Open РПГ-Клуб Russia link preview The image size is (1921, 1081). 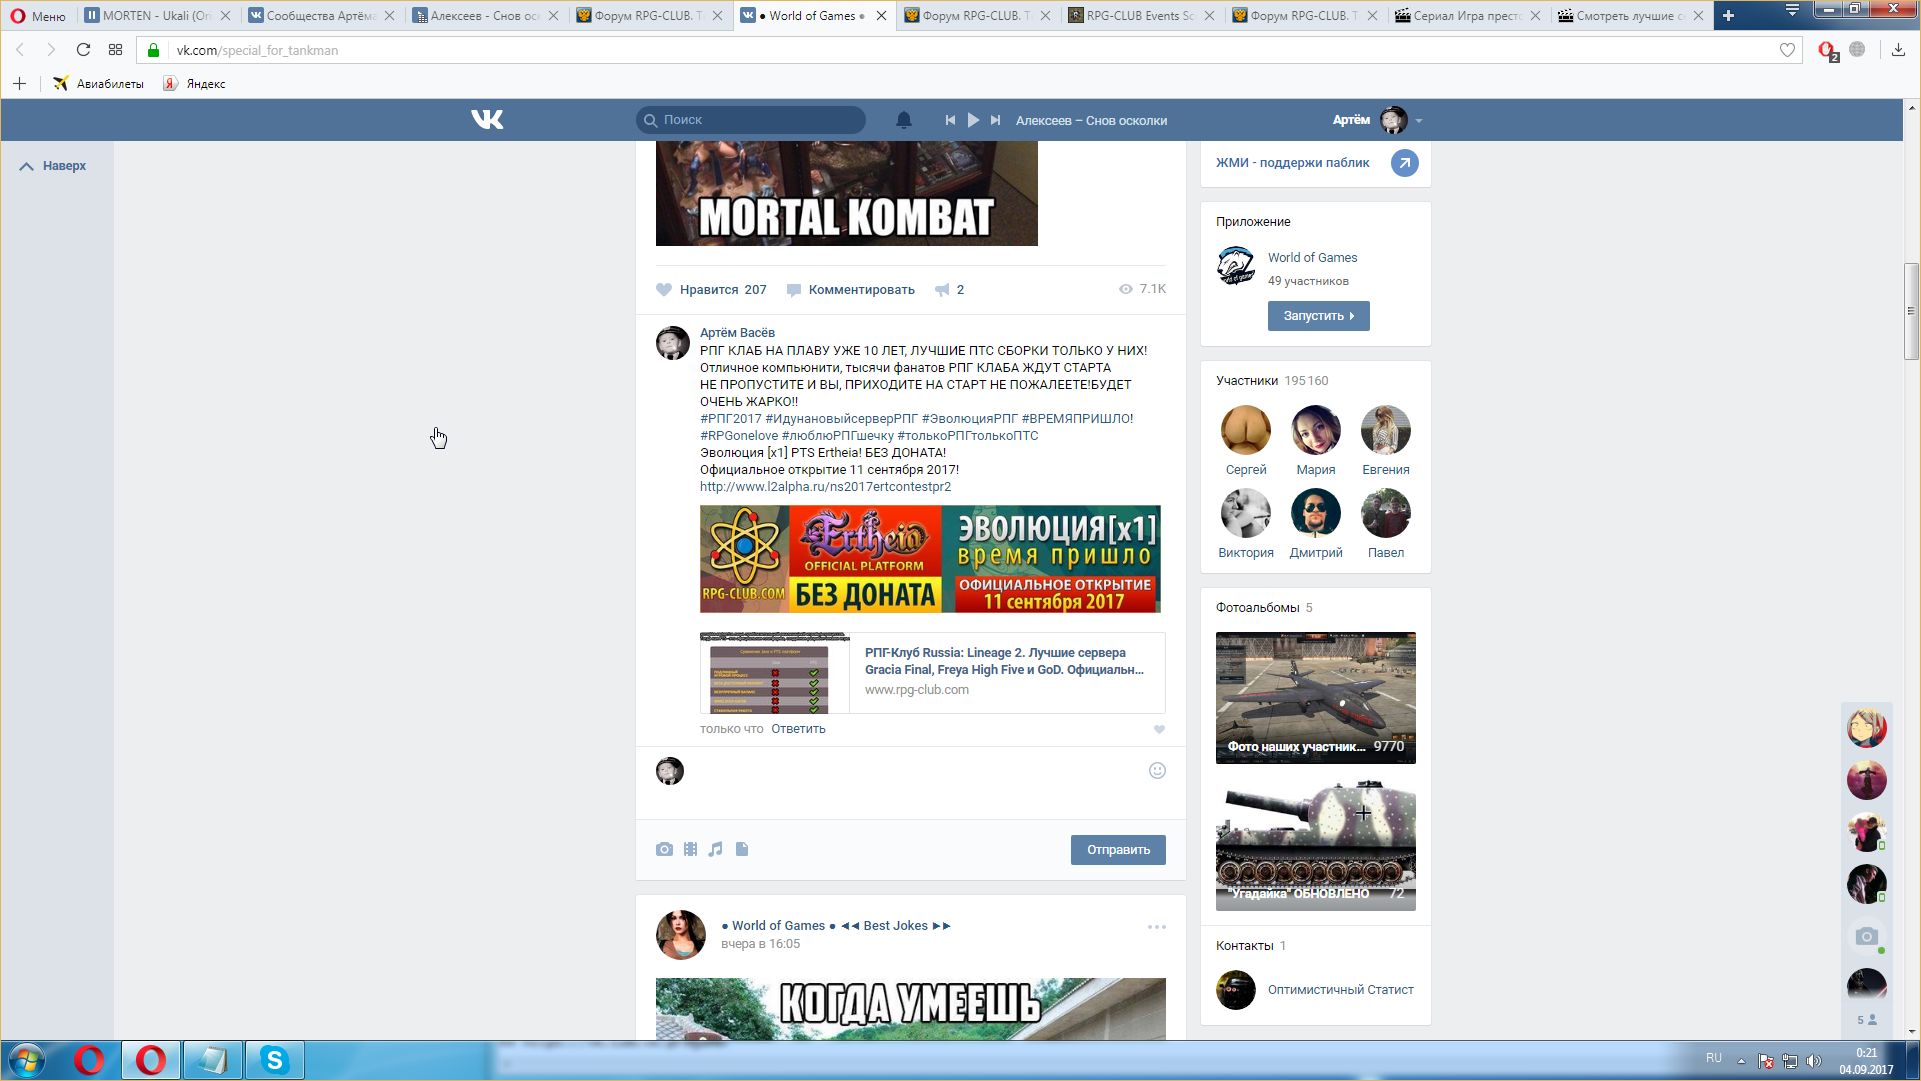[932, 673]
